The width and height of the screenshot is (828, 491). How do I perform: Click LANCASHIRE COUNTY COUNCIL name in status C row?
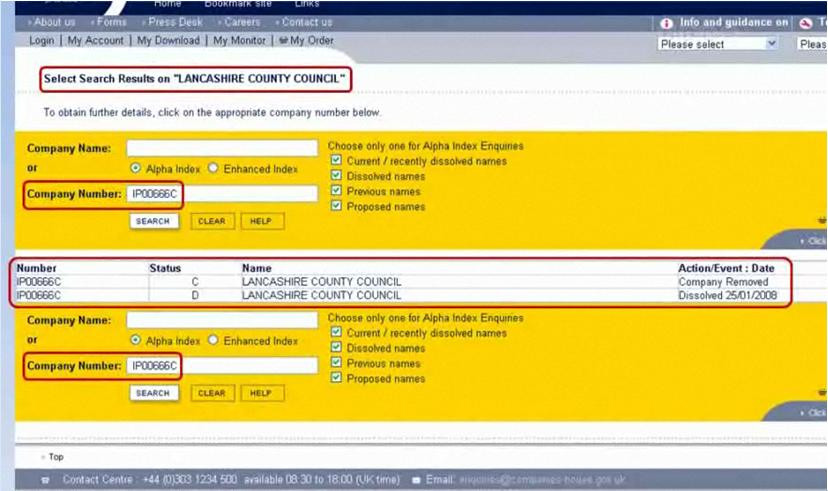pyautogui.click(x=322, y=282)
